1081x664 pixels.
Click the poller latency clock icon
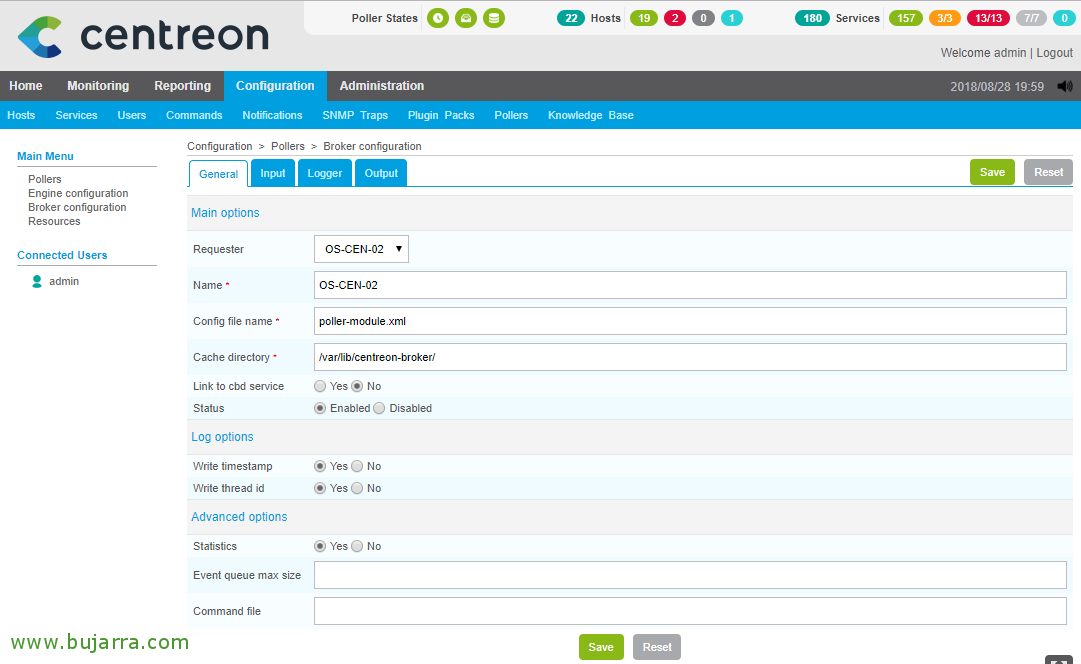tap(438, 18)
